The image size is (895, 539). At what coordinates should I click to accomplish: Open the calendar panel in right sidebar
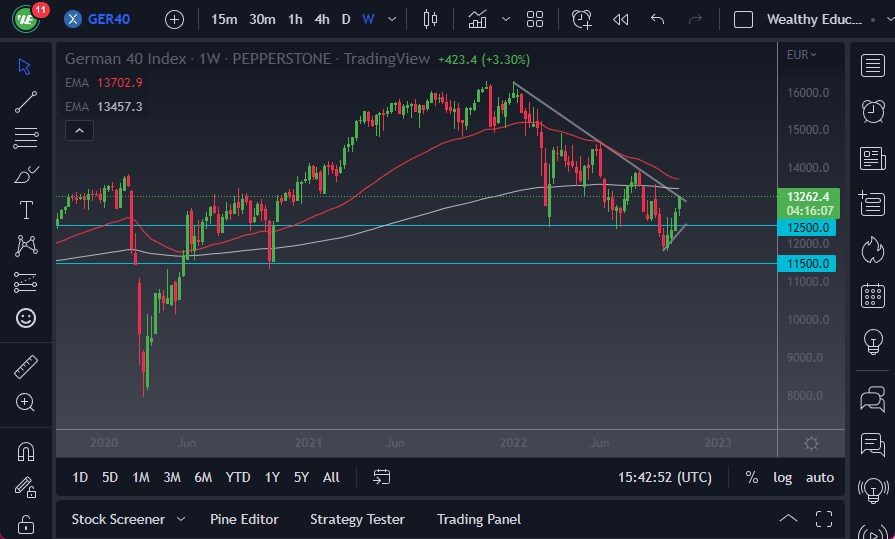coord(872,295)
